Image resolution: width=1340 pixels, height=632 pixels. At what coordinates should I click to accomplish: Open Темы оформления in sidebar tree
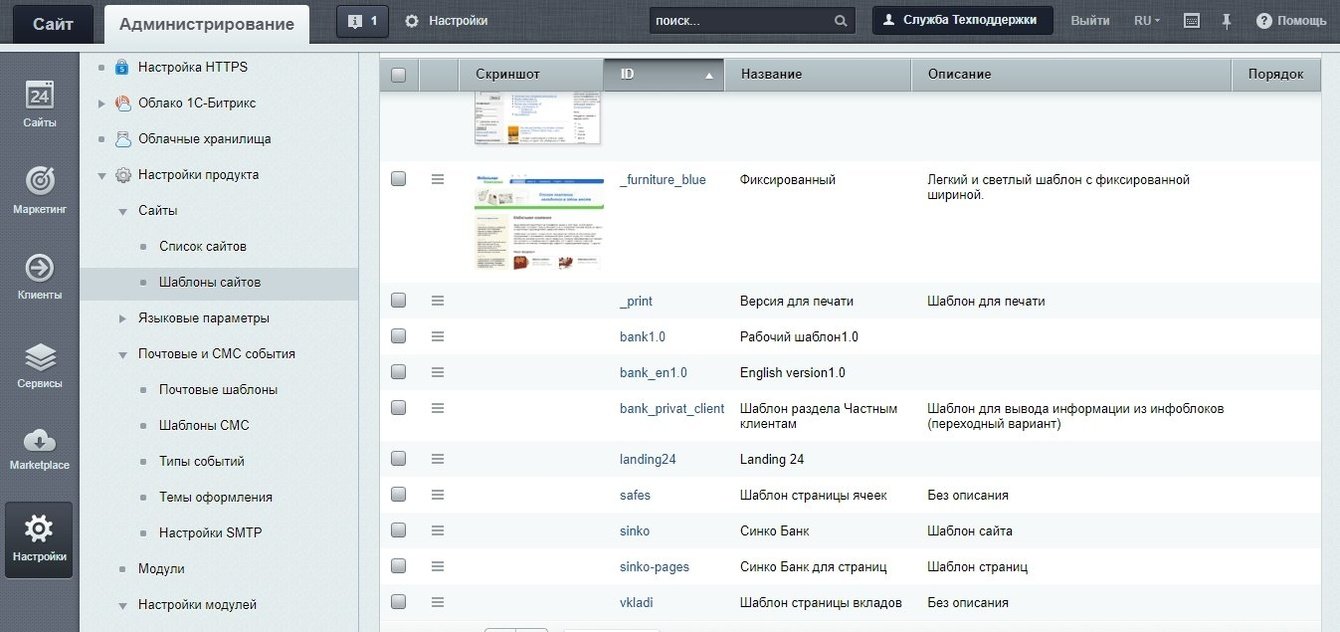[x=215, y=497]
